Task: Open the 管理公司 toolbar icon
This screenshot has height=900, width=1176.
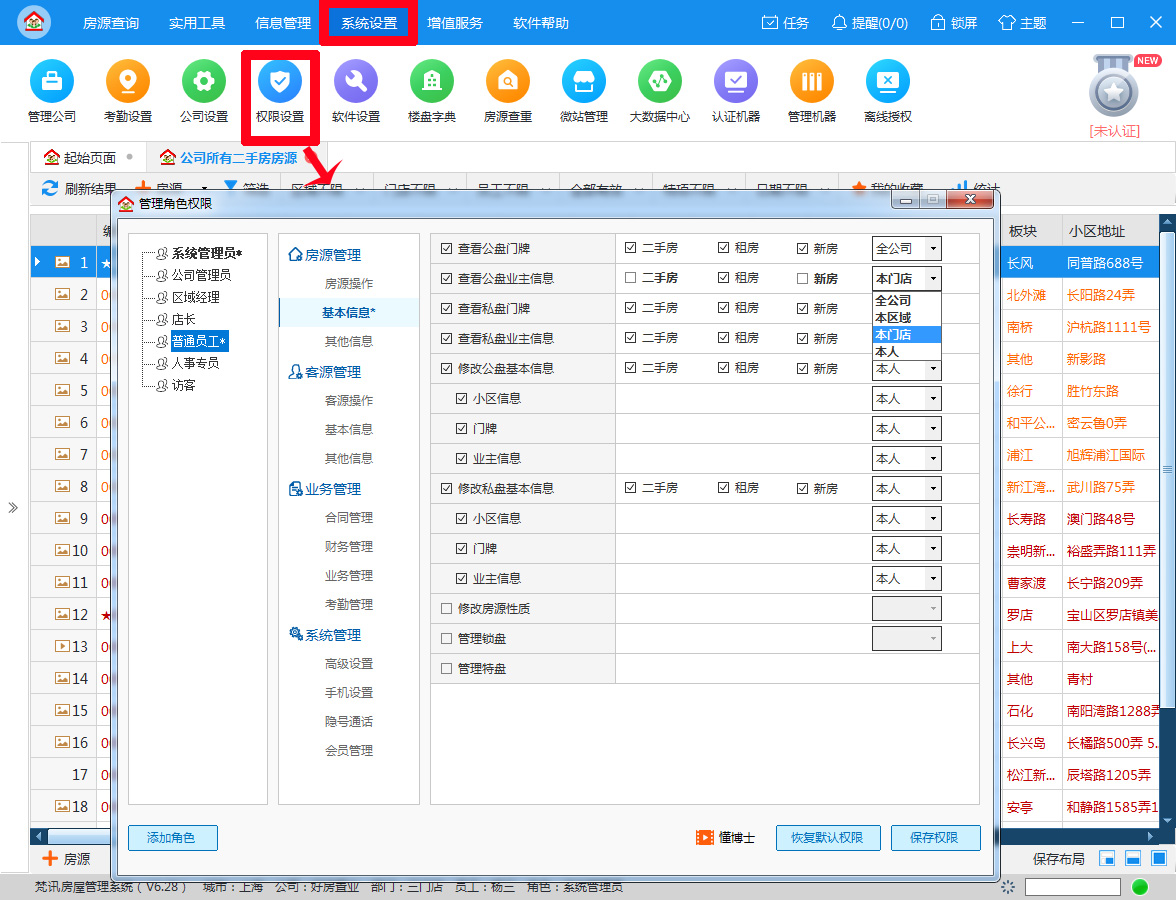Action: pyautogui.click(x=52, y=81)
